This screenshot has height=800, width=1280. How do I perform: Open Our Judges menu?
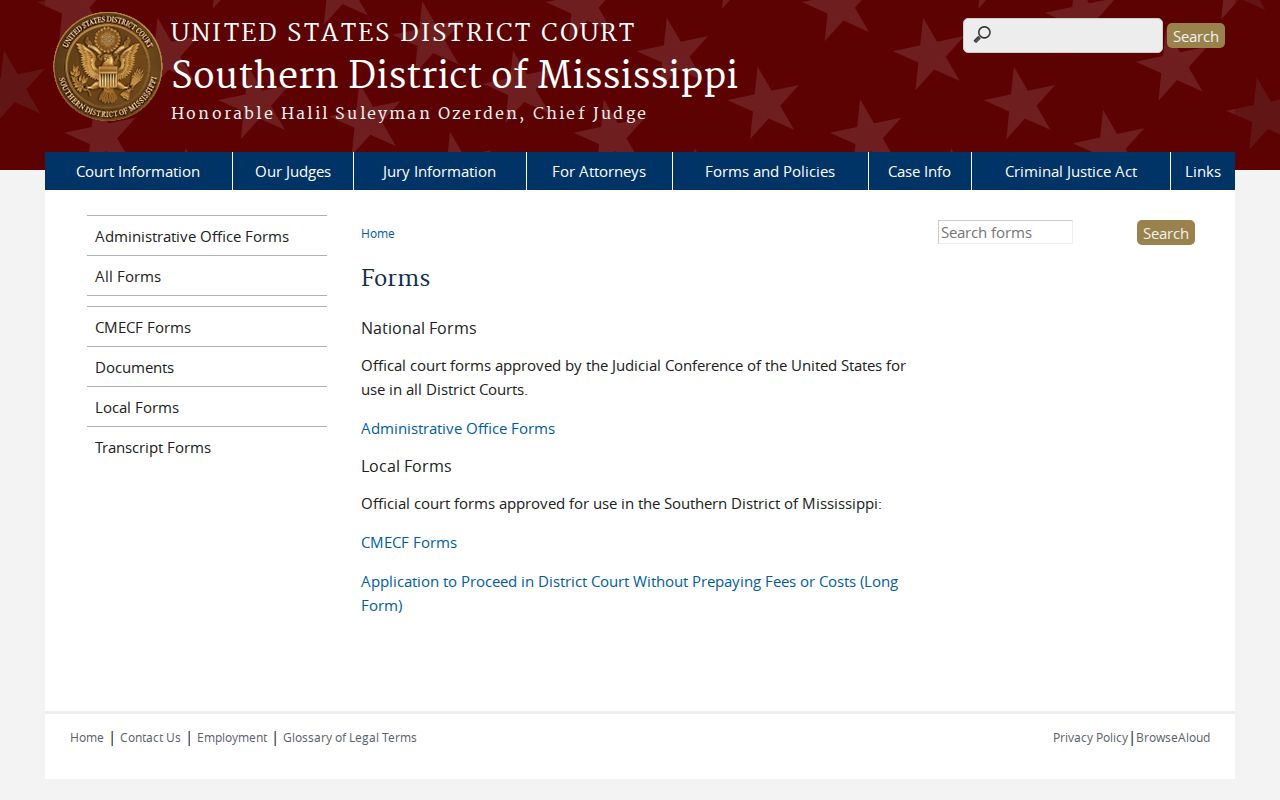[293, 171]
